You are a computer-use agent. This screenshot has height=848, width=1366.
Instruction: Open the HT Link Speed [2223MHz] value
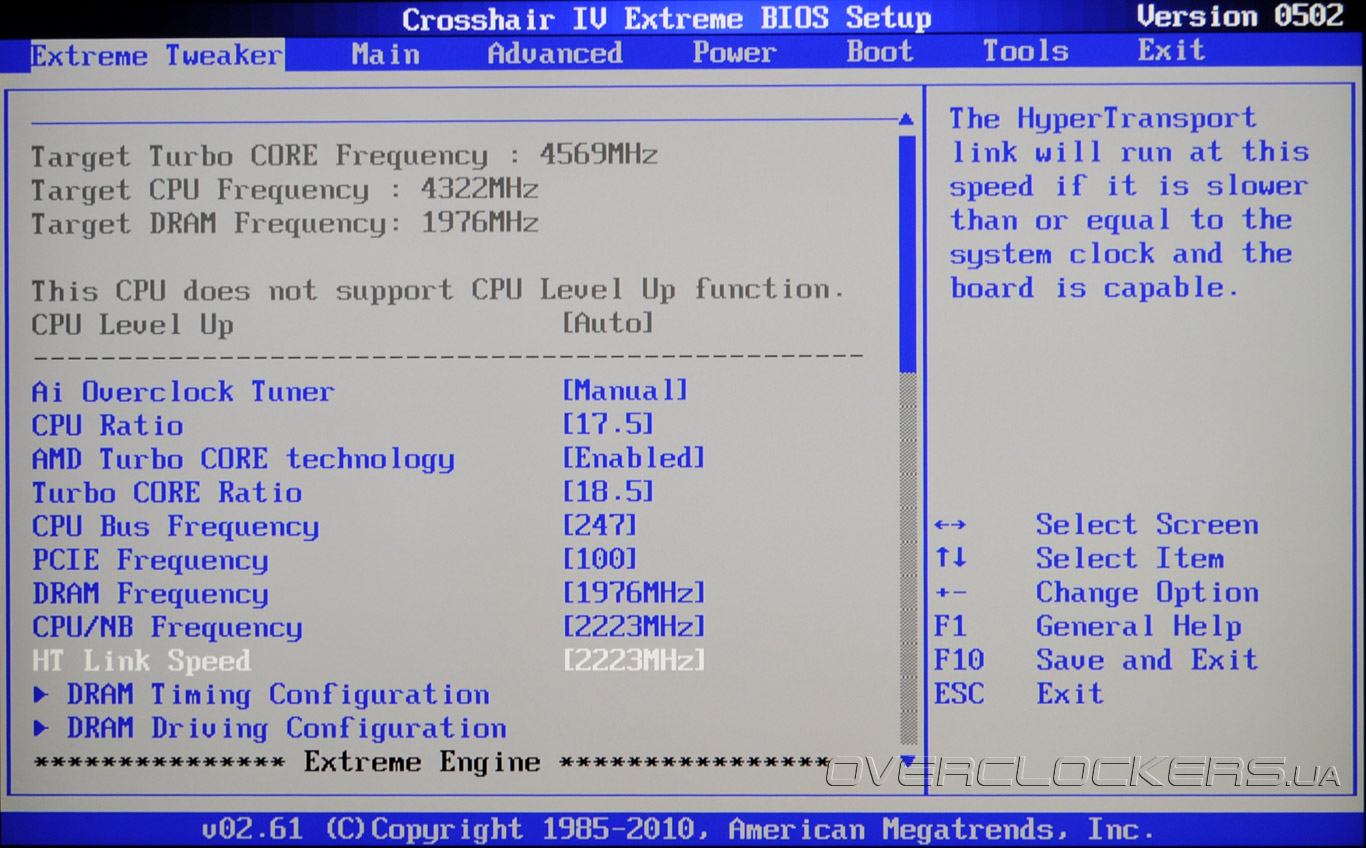coord(633,660)
